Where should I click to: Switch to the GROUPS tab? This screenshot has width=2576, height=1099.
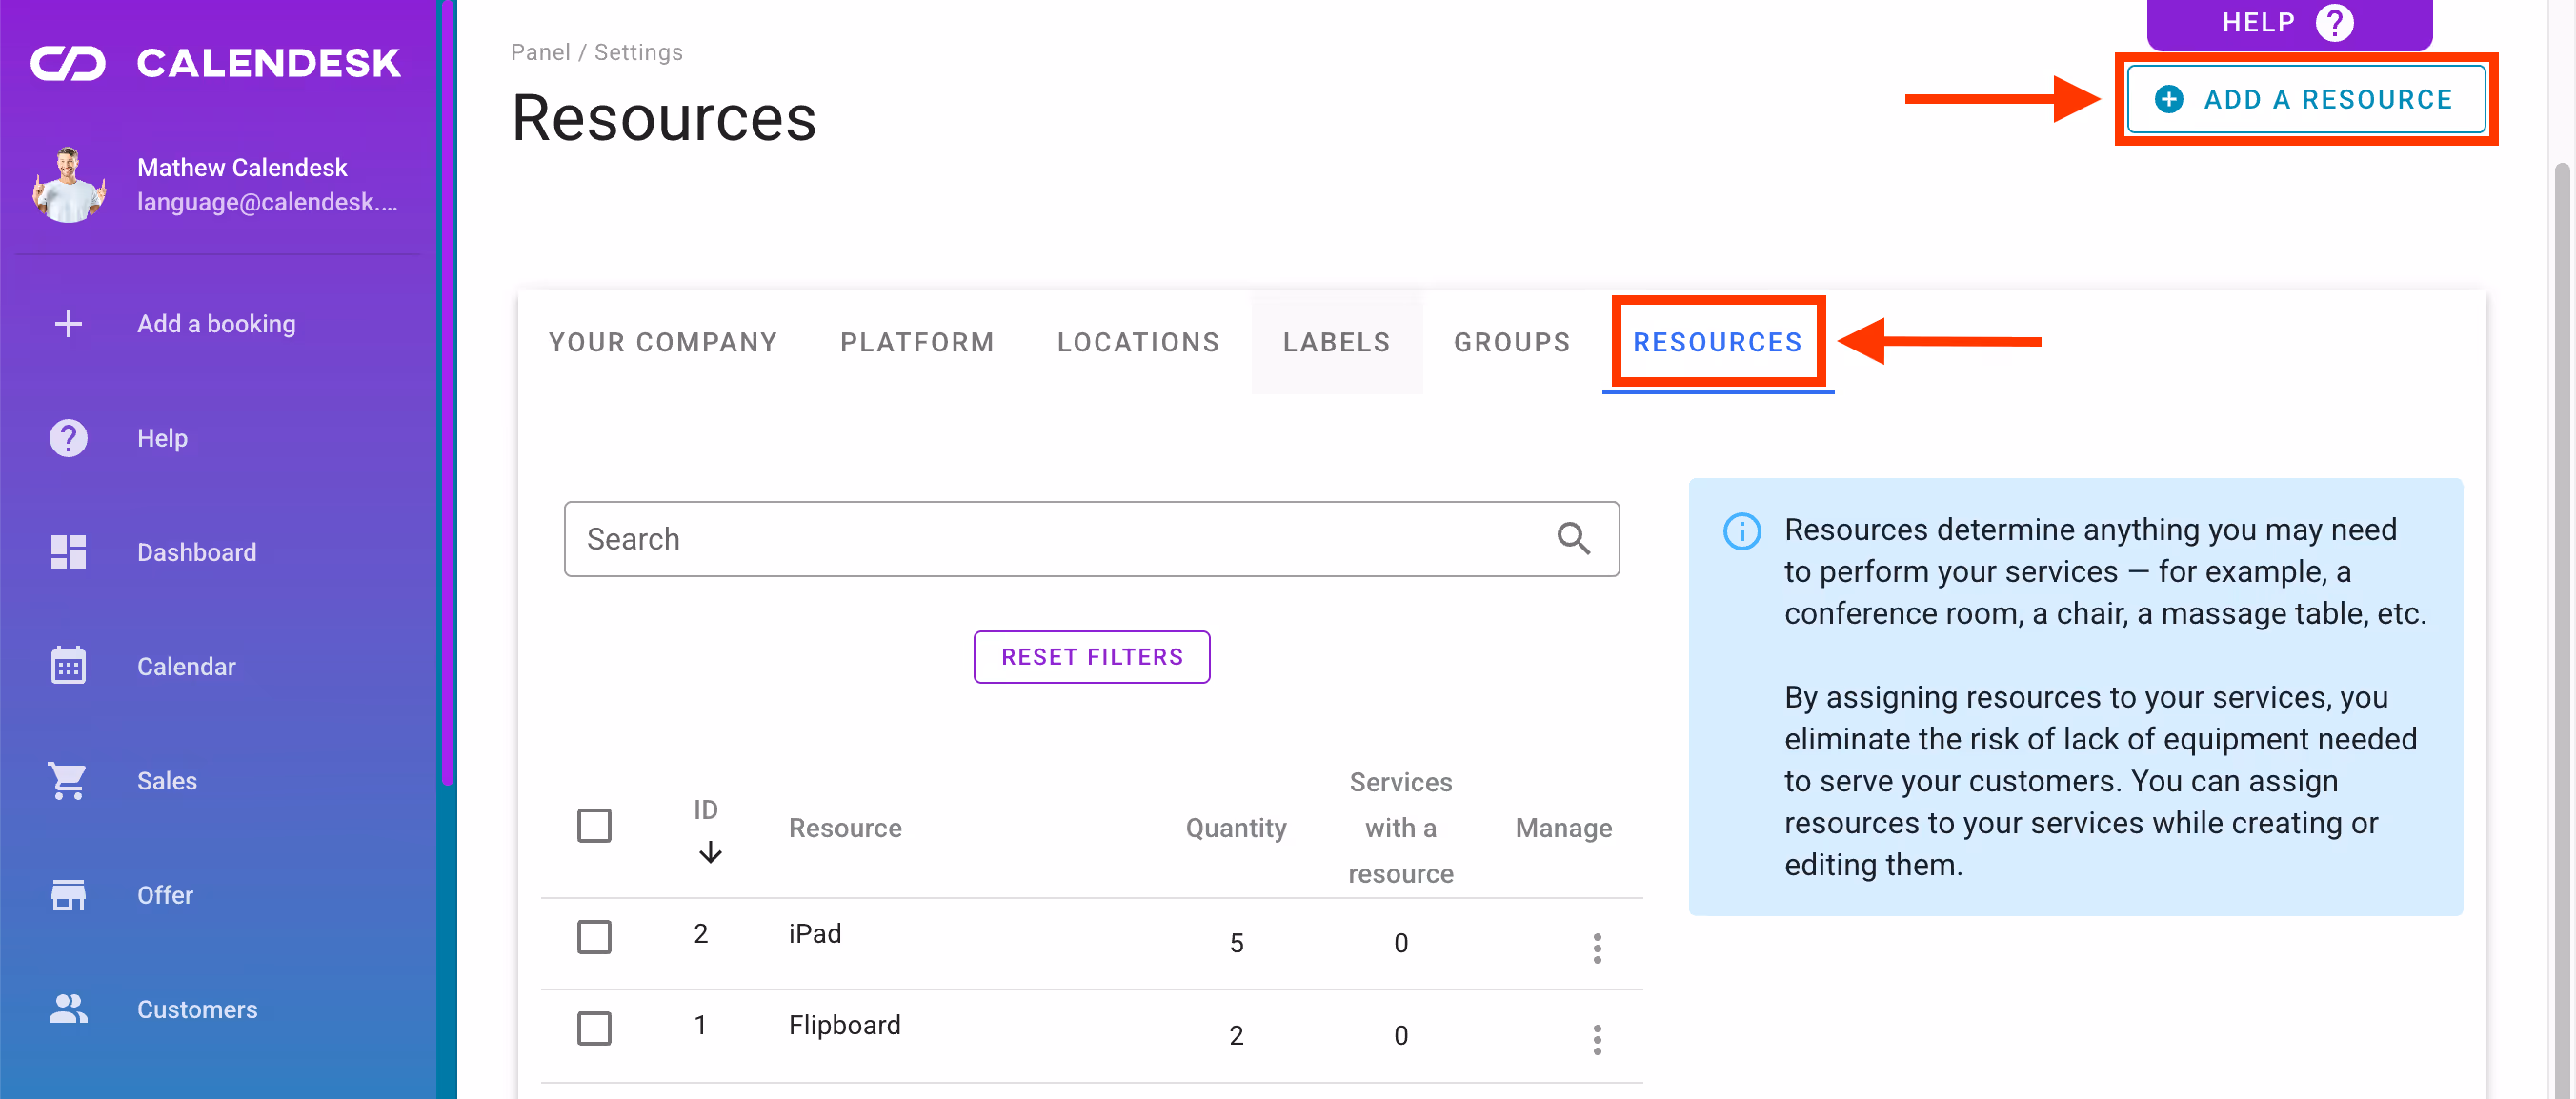[x=1511, y=342]
